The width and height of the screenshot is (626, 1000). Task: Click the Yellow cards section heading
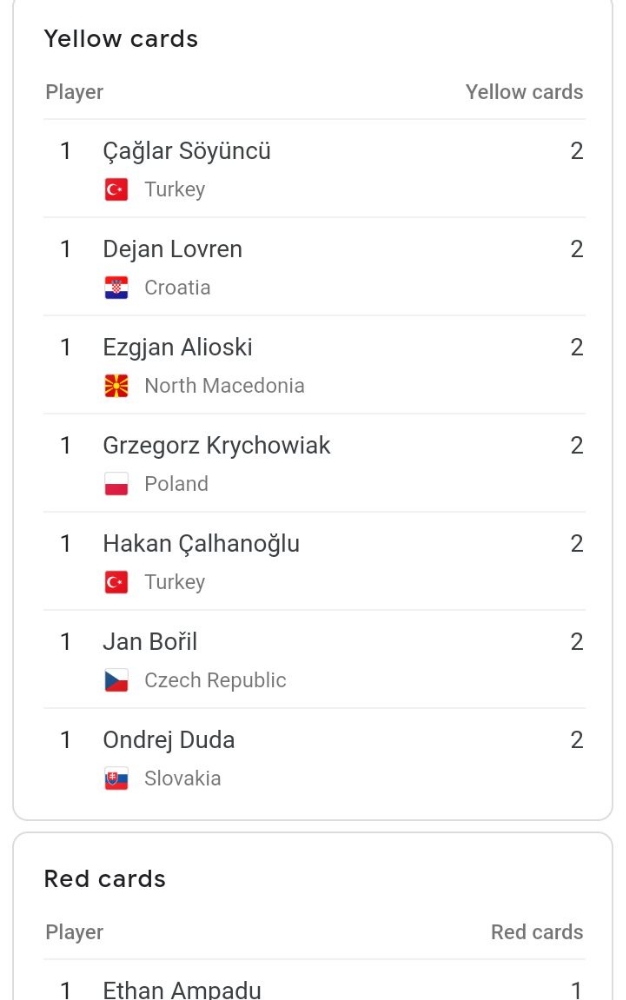121,39
